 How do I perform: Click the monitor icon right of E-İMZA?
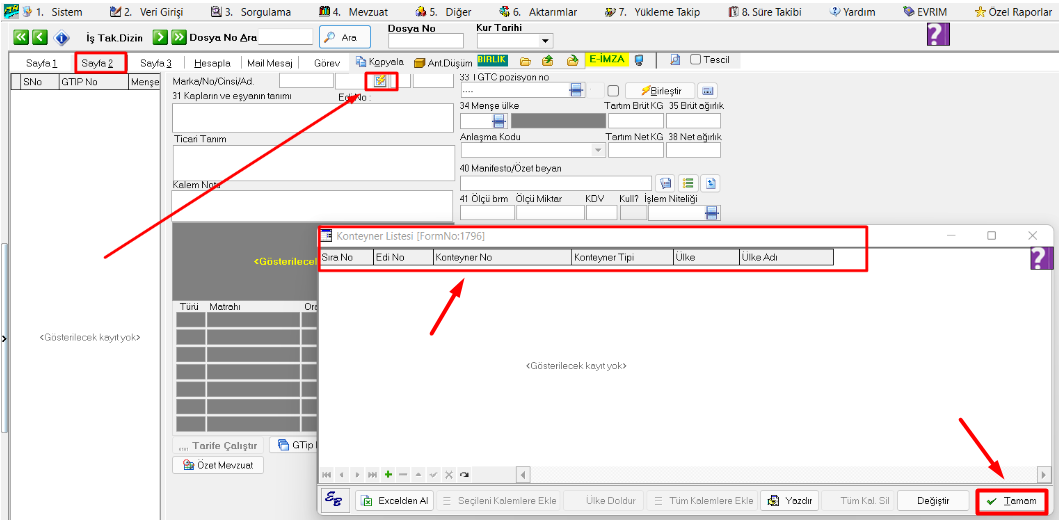coord(640,61)
